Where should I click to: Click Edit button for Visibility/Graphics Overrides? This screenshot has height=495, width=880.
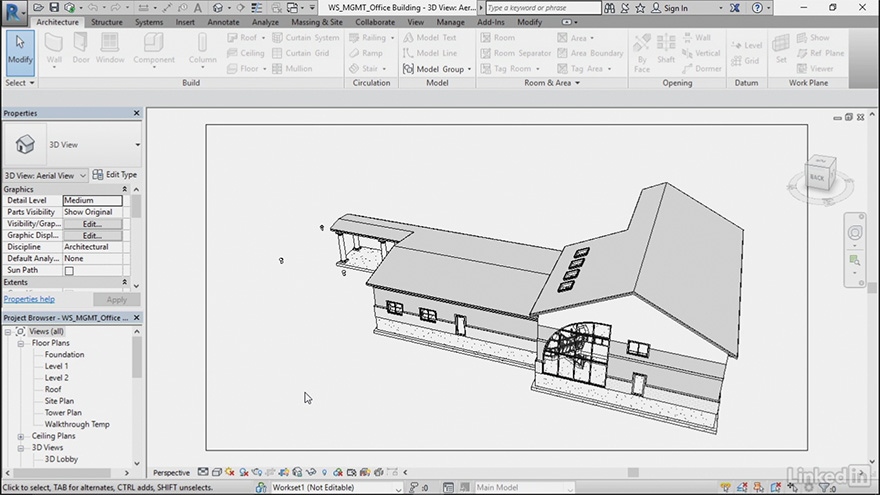[92, 224]
